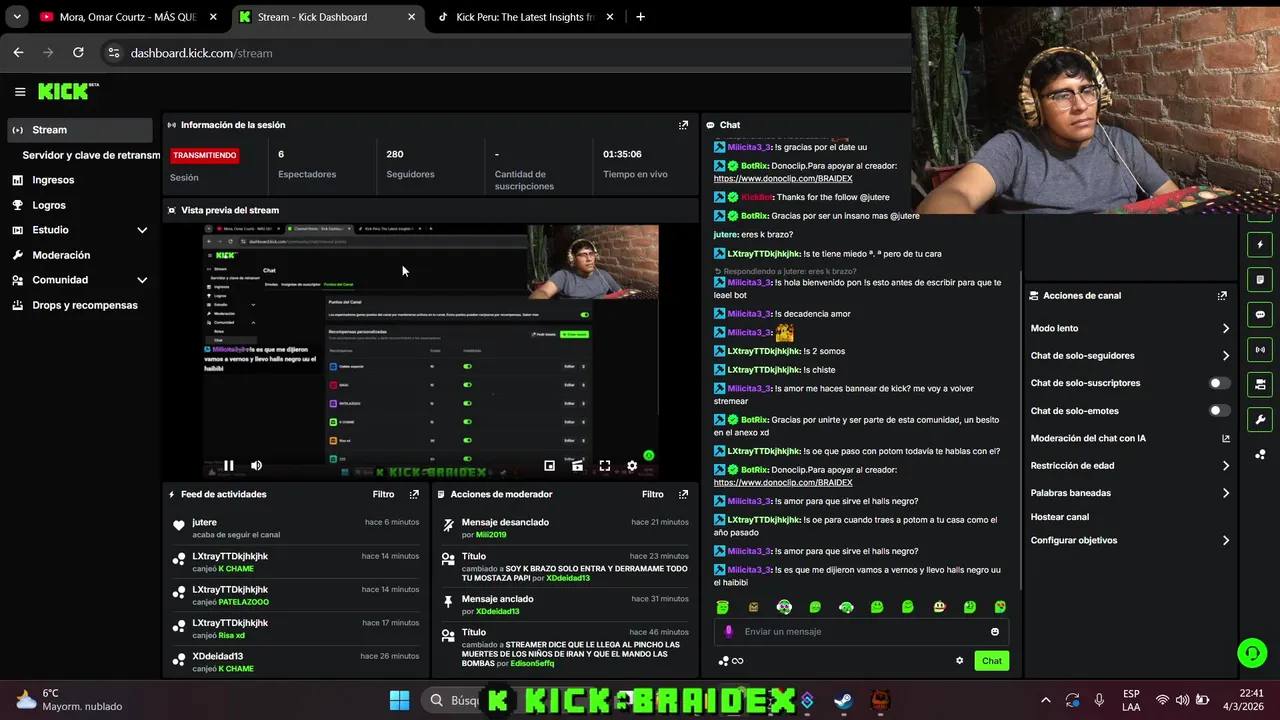
Task: Select the wrench icon in right sidebar
Action: (x=1260, y=420)
